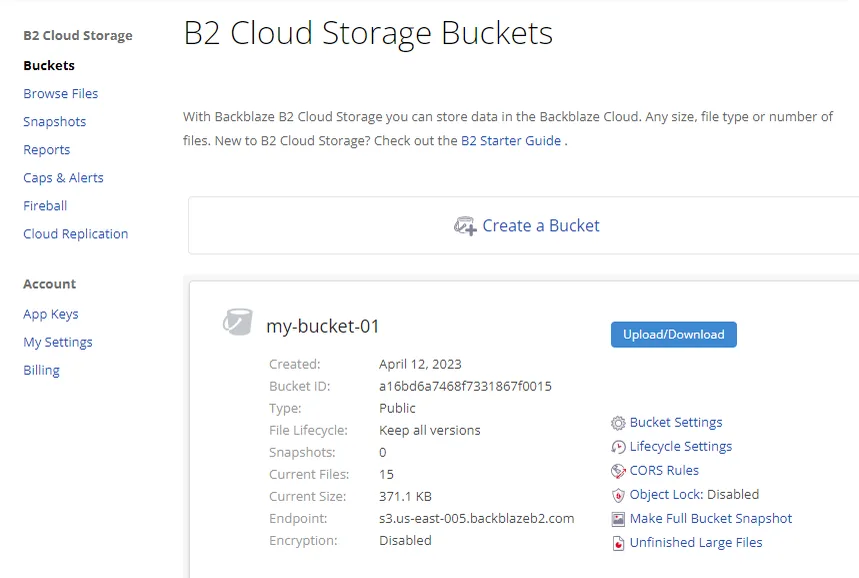Open the B2 Starter Guide link

click(x=511, y=141)
